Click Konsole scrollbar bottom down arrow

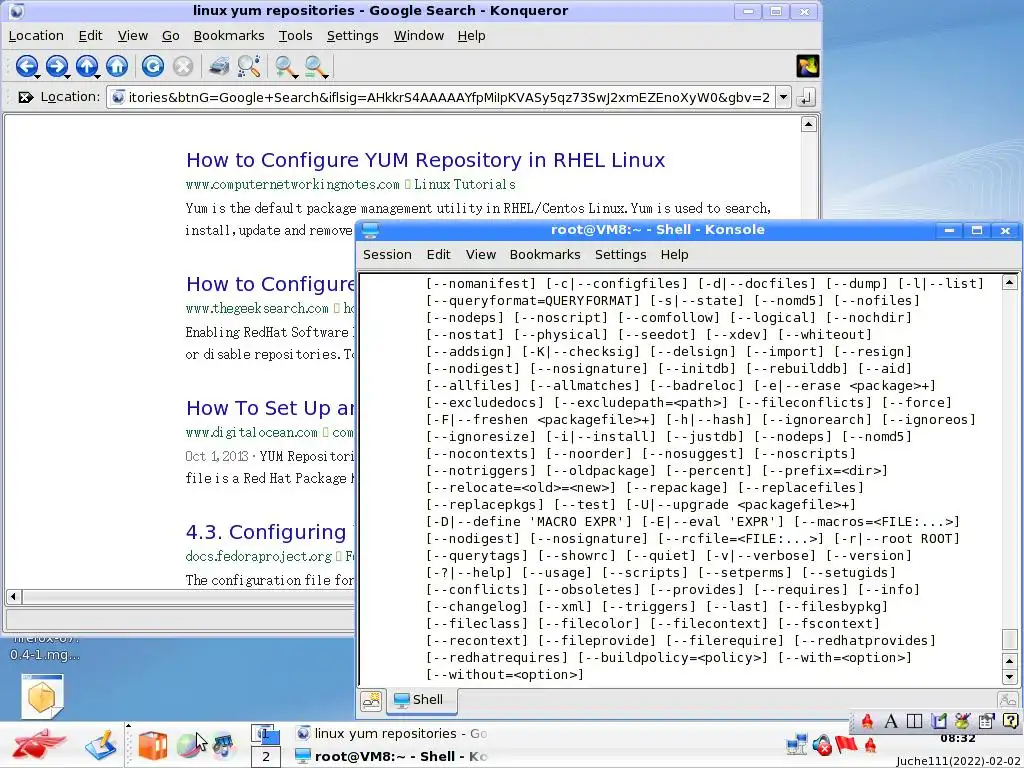tap(1010, 677)
